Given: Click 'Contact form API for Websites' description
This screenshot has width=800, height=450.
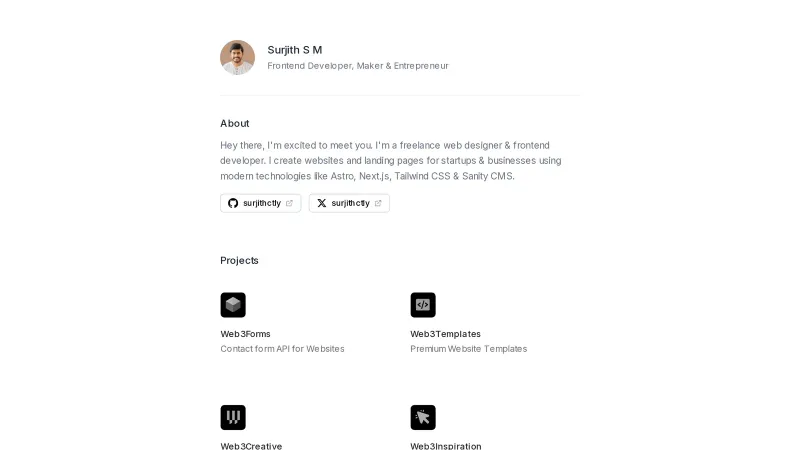Looking at the screenshot, I should [282, 349].
